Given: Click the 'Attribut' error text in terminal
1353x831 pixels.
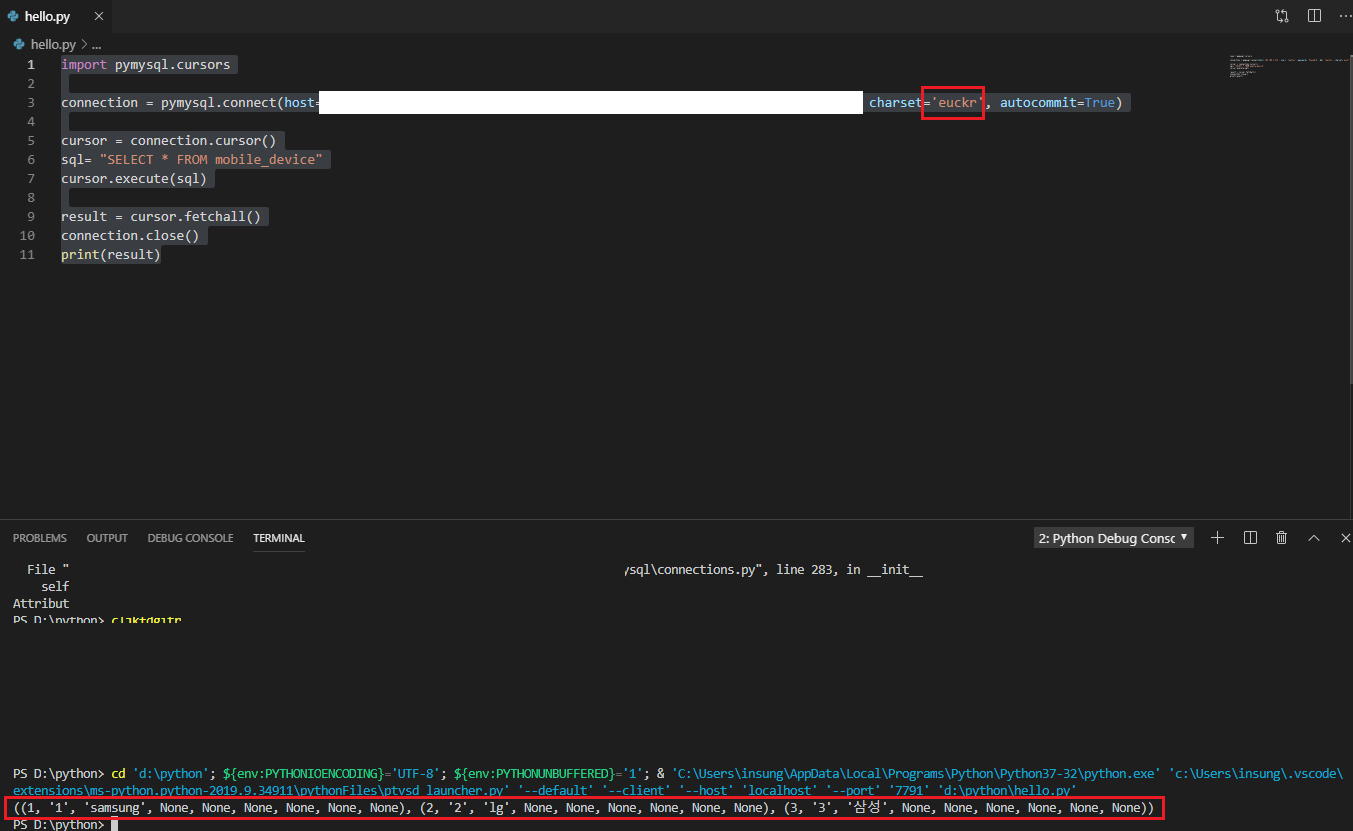Looking at the screenshot, I should (41, 604).
